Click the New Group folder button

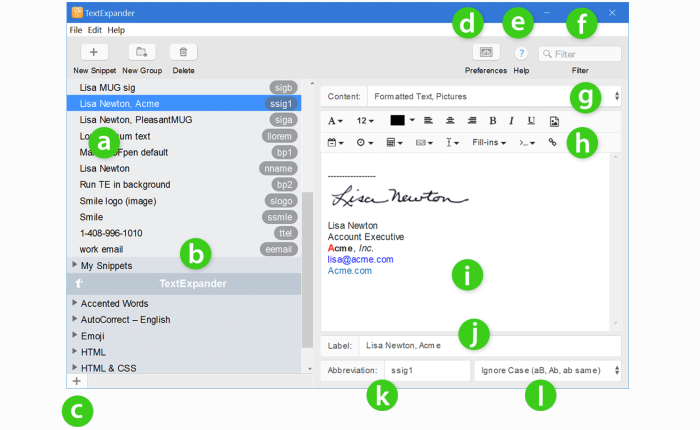pos(142,52)
